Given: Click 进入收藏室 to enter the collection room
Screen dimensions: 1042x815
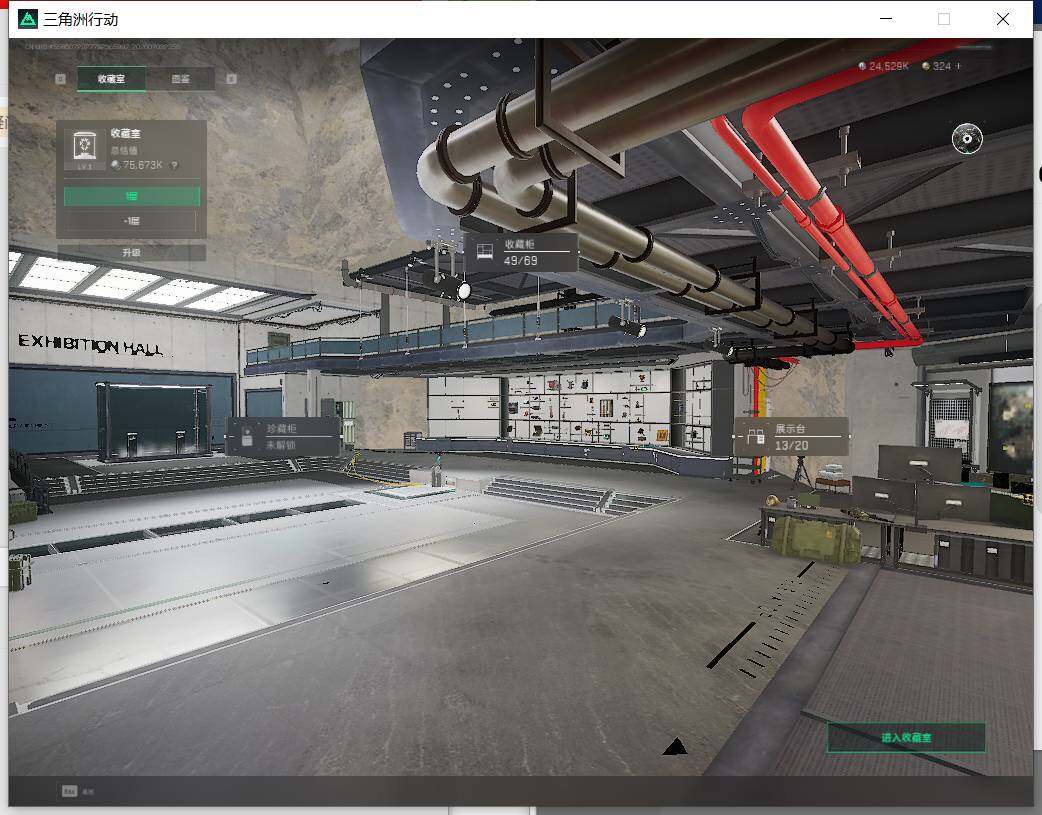Looking at the screenshot, I should pos(906,737).
